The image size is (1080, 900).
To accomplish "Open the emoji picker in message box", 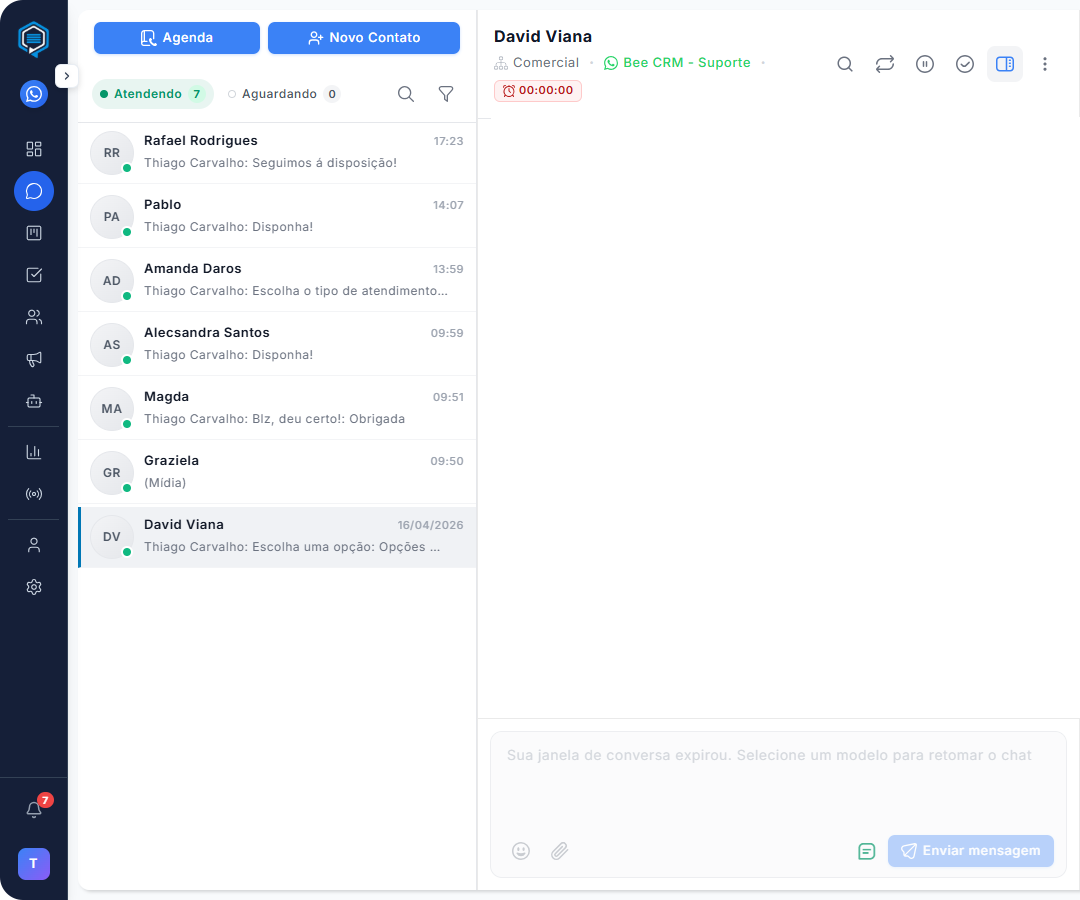I will tap(521, 851).
